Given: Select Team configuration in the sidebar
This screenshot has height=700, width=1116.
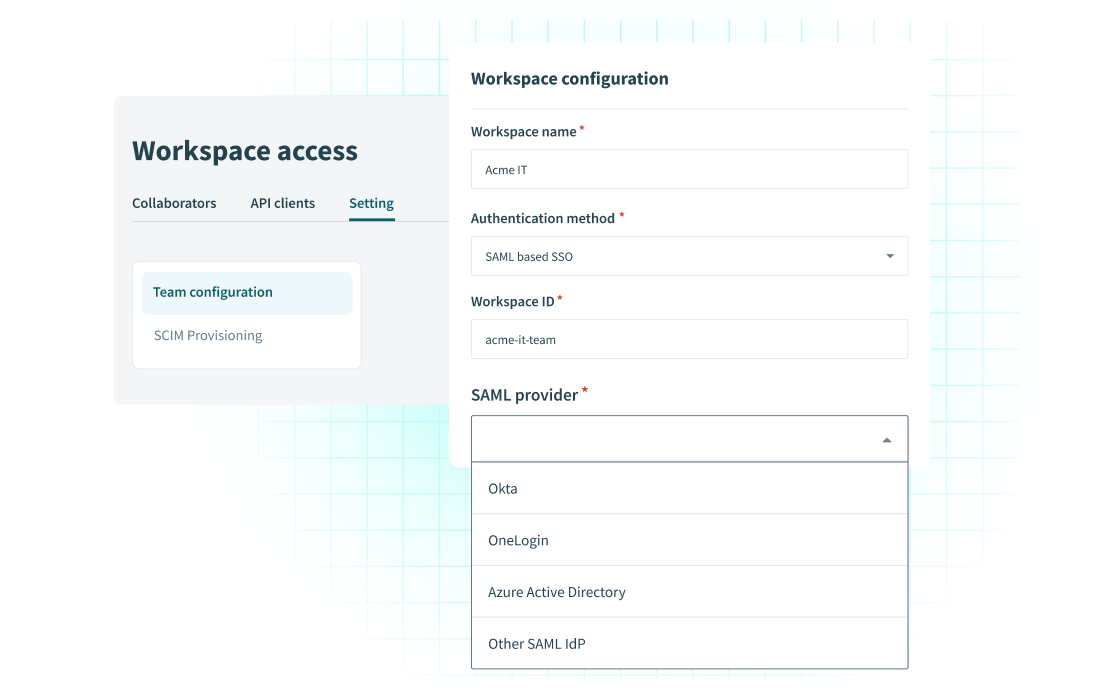Looking at the screenshot, I should (212, 292).
